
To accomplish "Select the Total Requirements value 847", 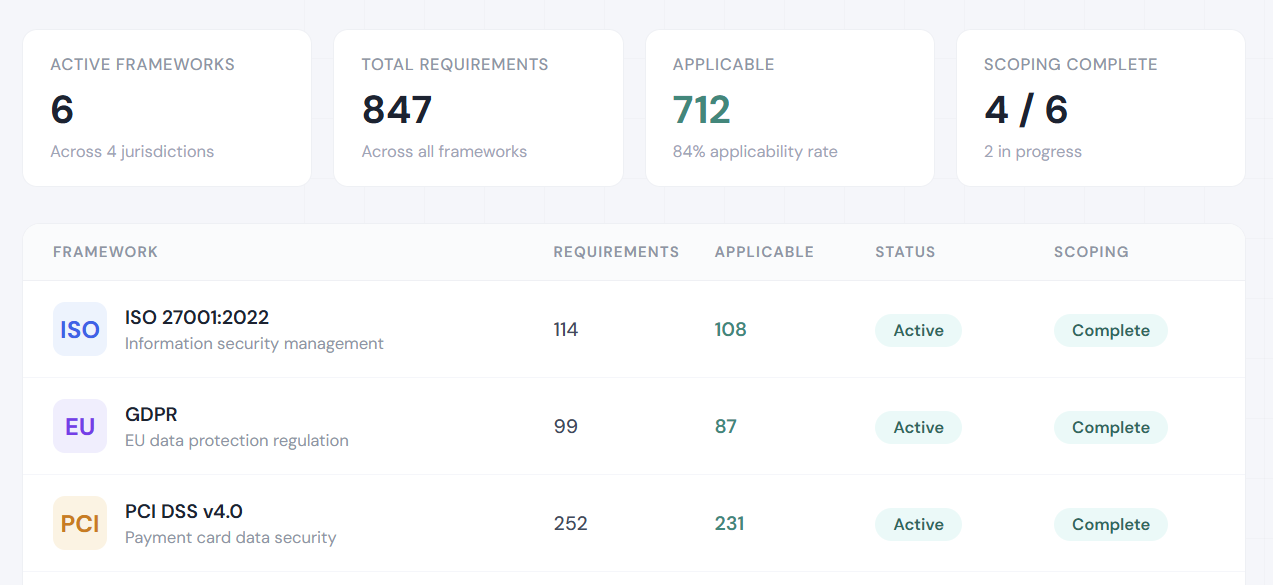I will (x=397, y=110).
